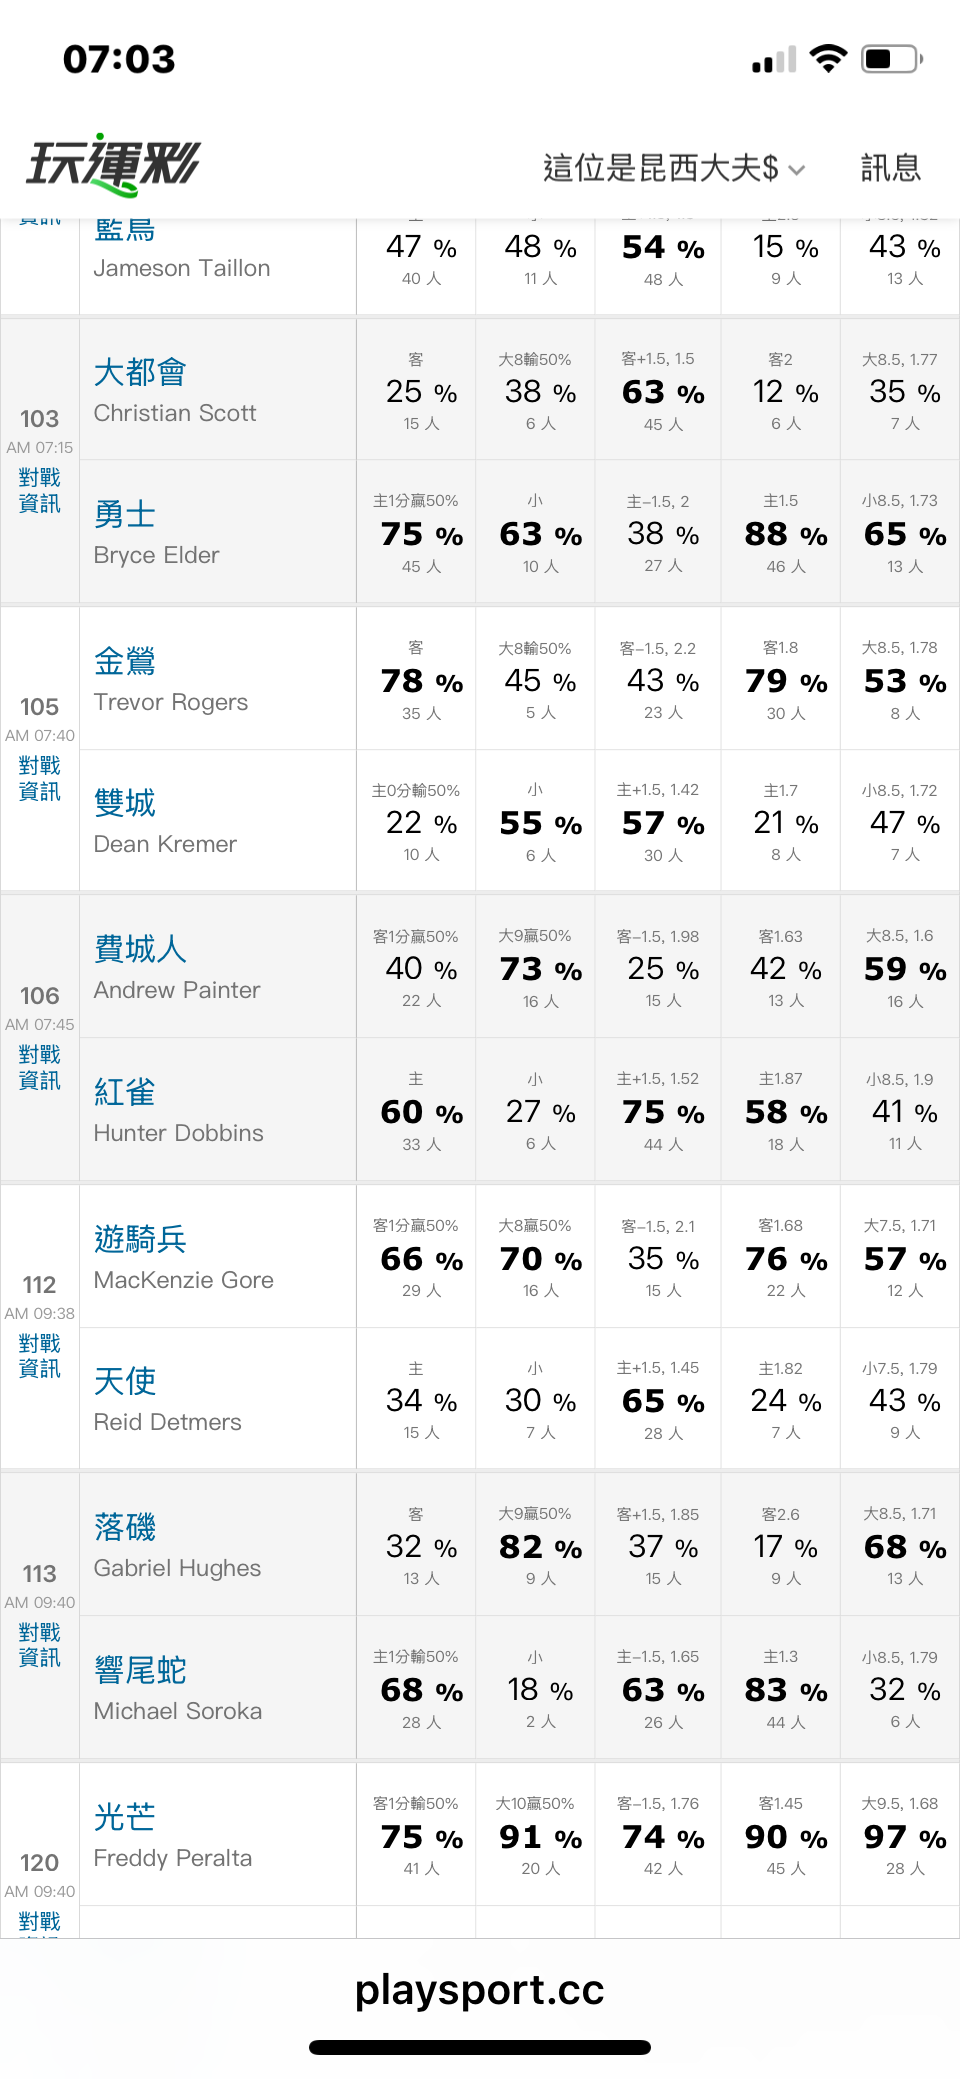Screen dimensions: 960x2079
Task: Select the 勇士 team link
Action: [x=125, y=514]
